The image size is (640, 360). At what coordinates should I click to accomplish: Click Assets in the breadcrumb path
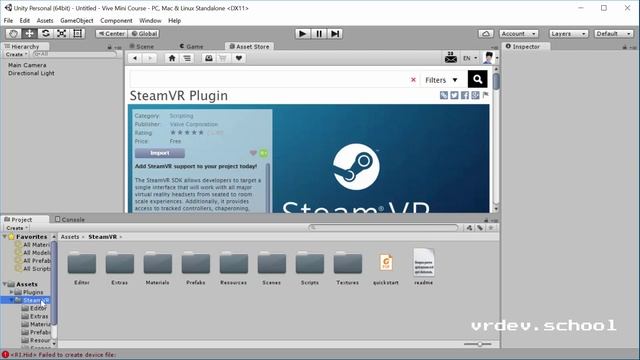(70, 237)
